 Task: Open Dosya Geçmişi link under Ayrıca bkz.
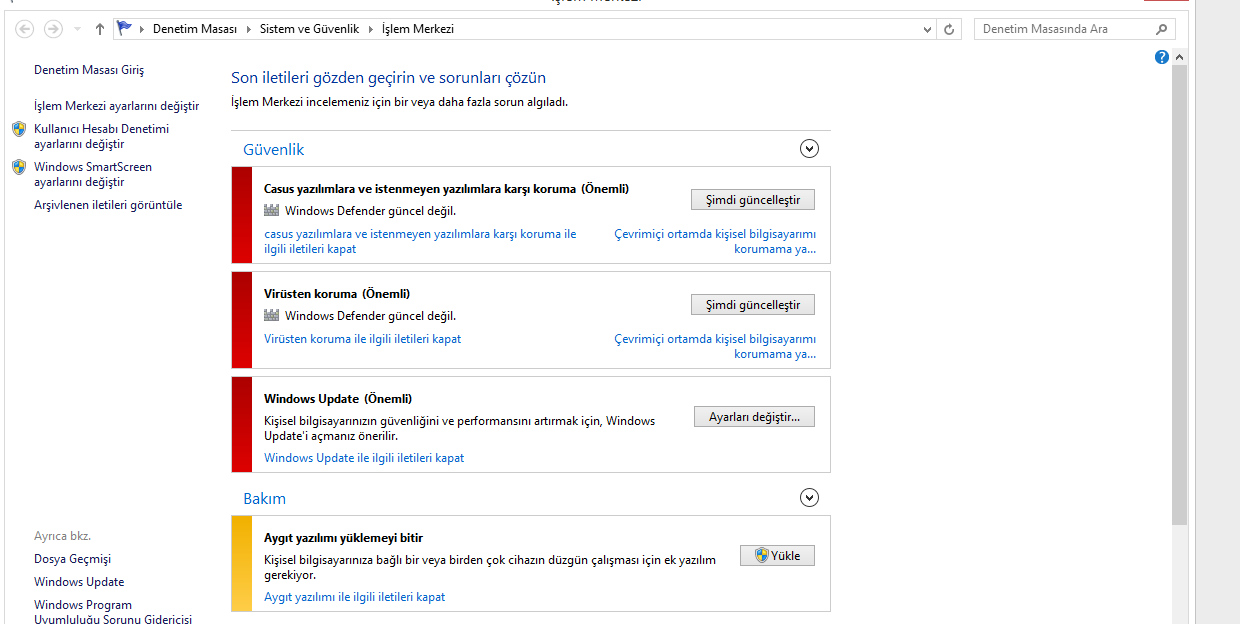pos(72,559)
